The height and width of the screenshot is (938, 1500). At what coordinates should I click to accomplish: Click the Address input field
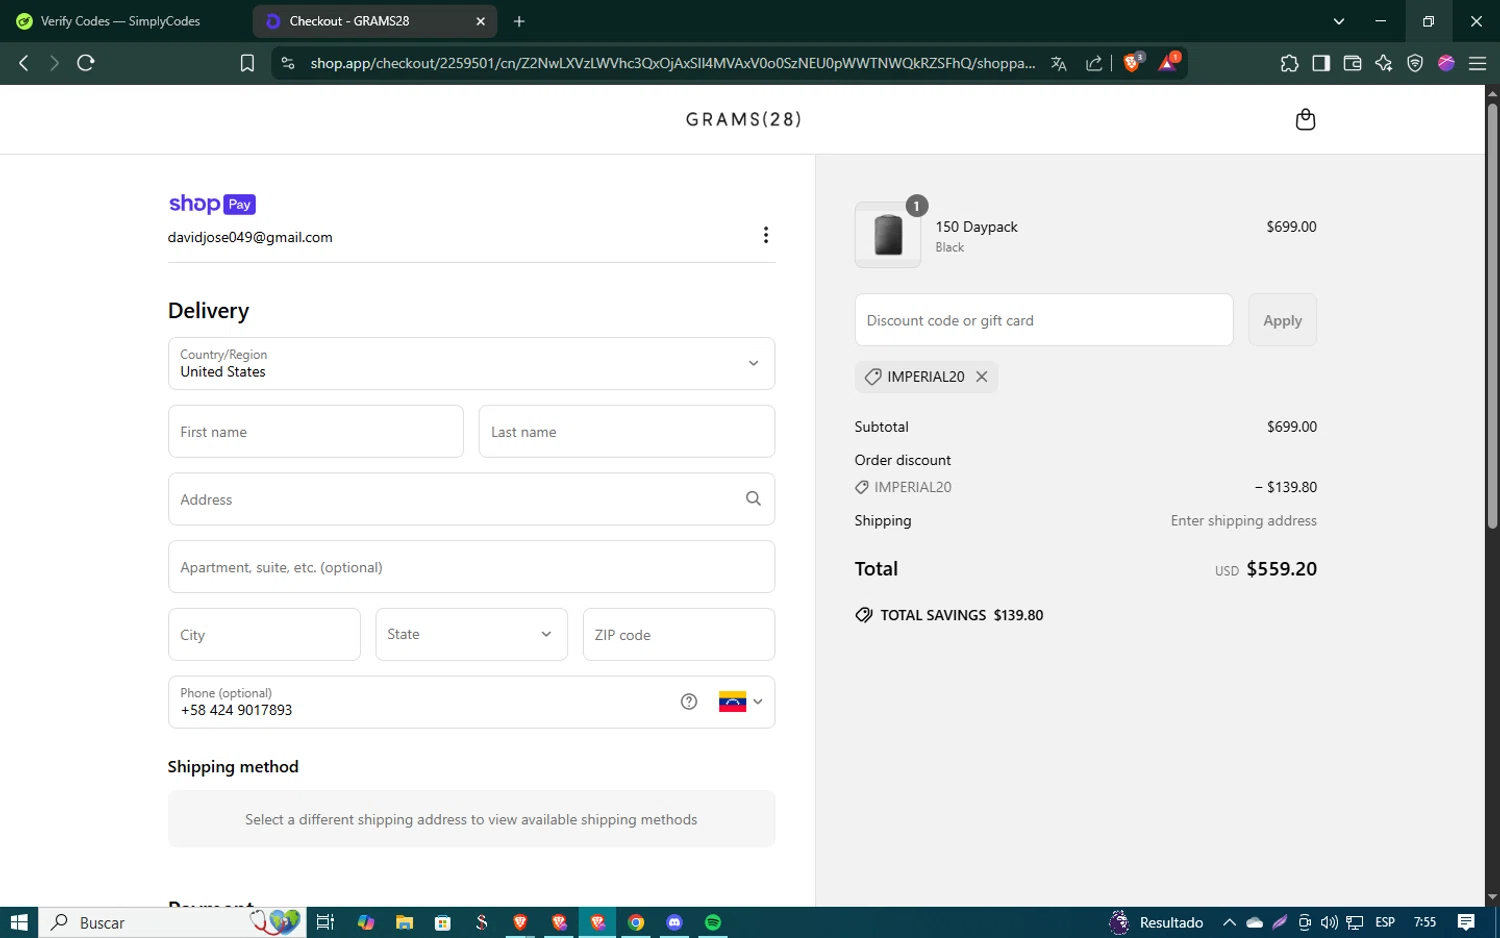471,499
